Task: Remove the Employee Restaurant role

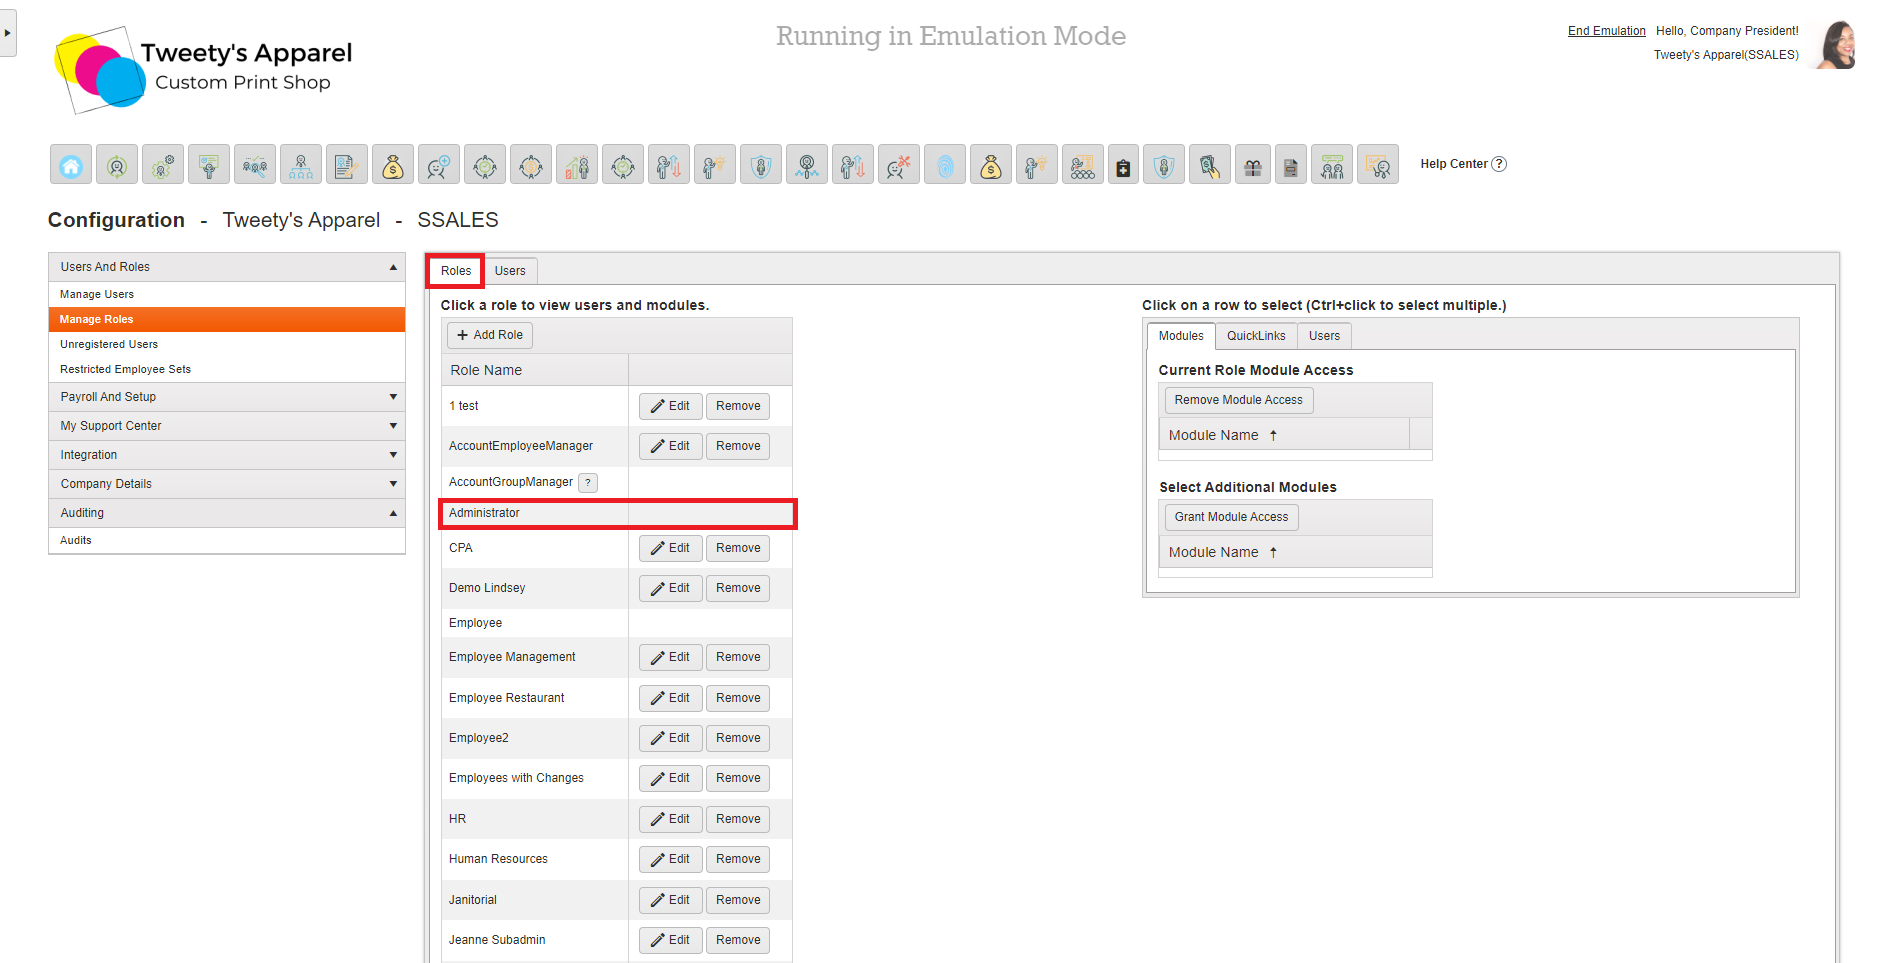Action: [x=738, y=698]
